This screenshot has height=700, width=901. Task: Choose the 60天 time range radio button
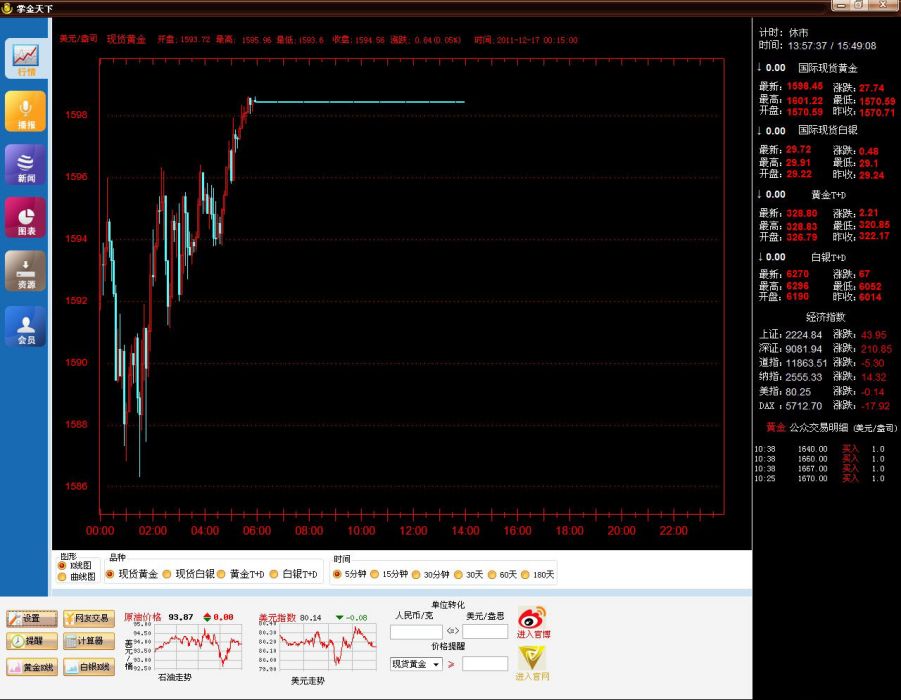click(492, 574)
